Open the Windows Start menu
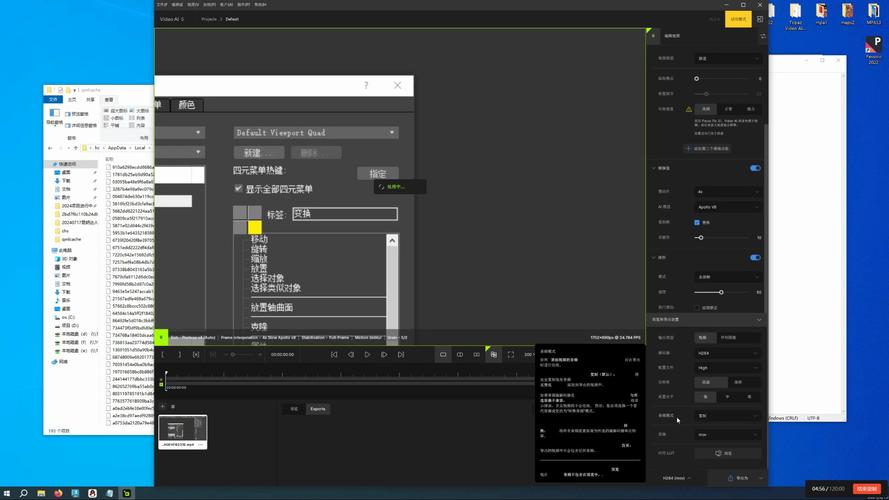 7,493
